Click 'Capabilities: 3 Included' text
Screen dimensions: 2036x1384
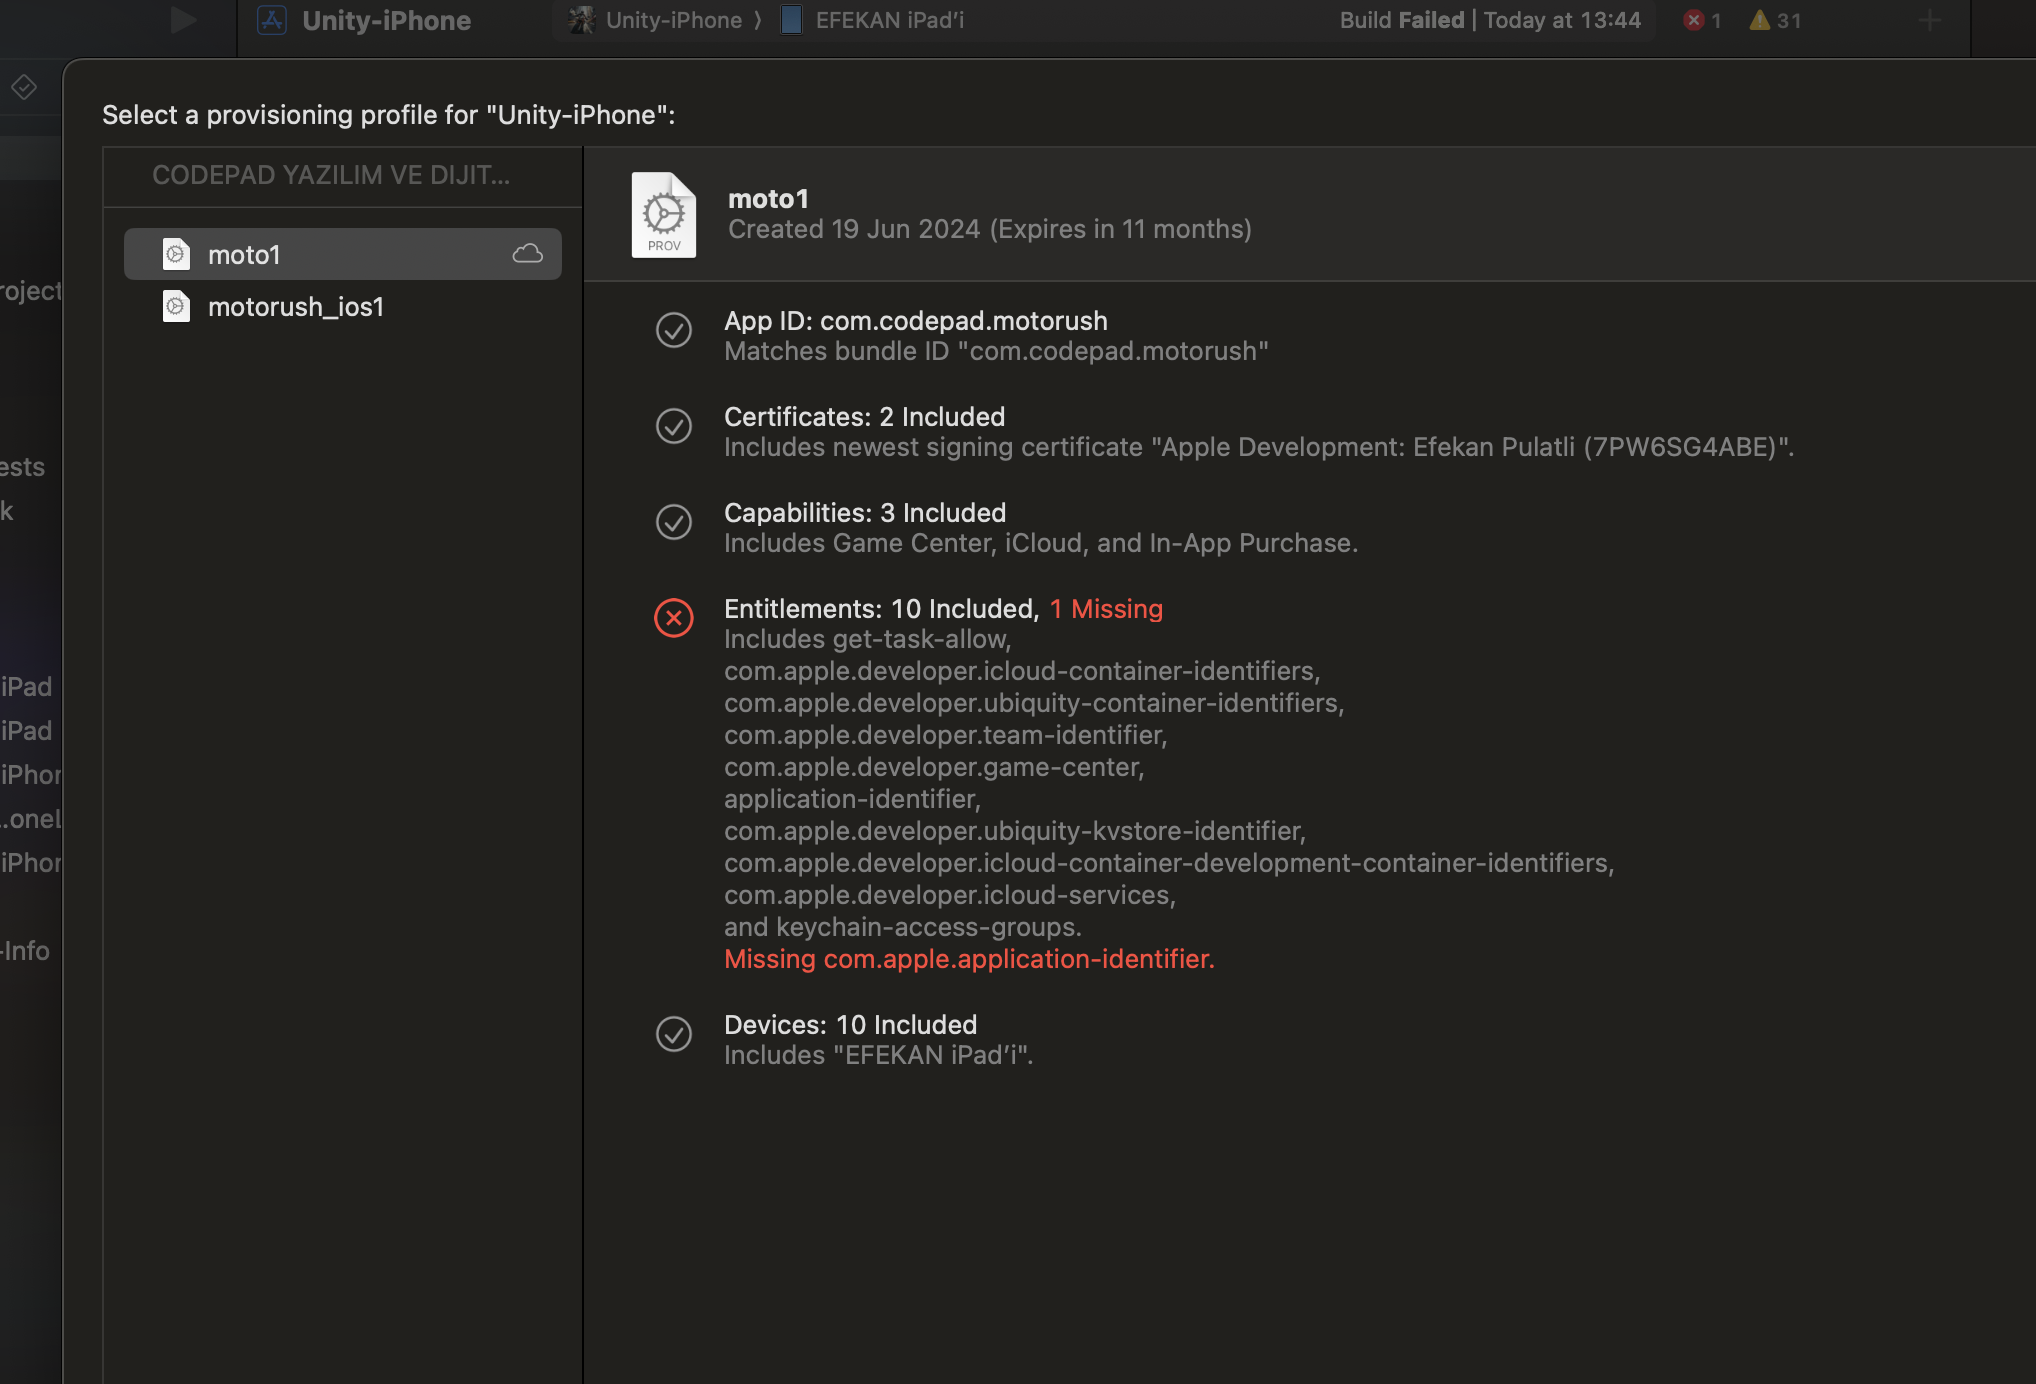coord(865,513)
